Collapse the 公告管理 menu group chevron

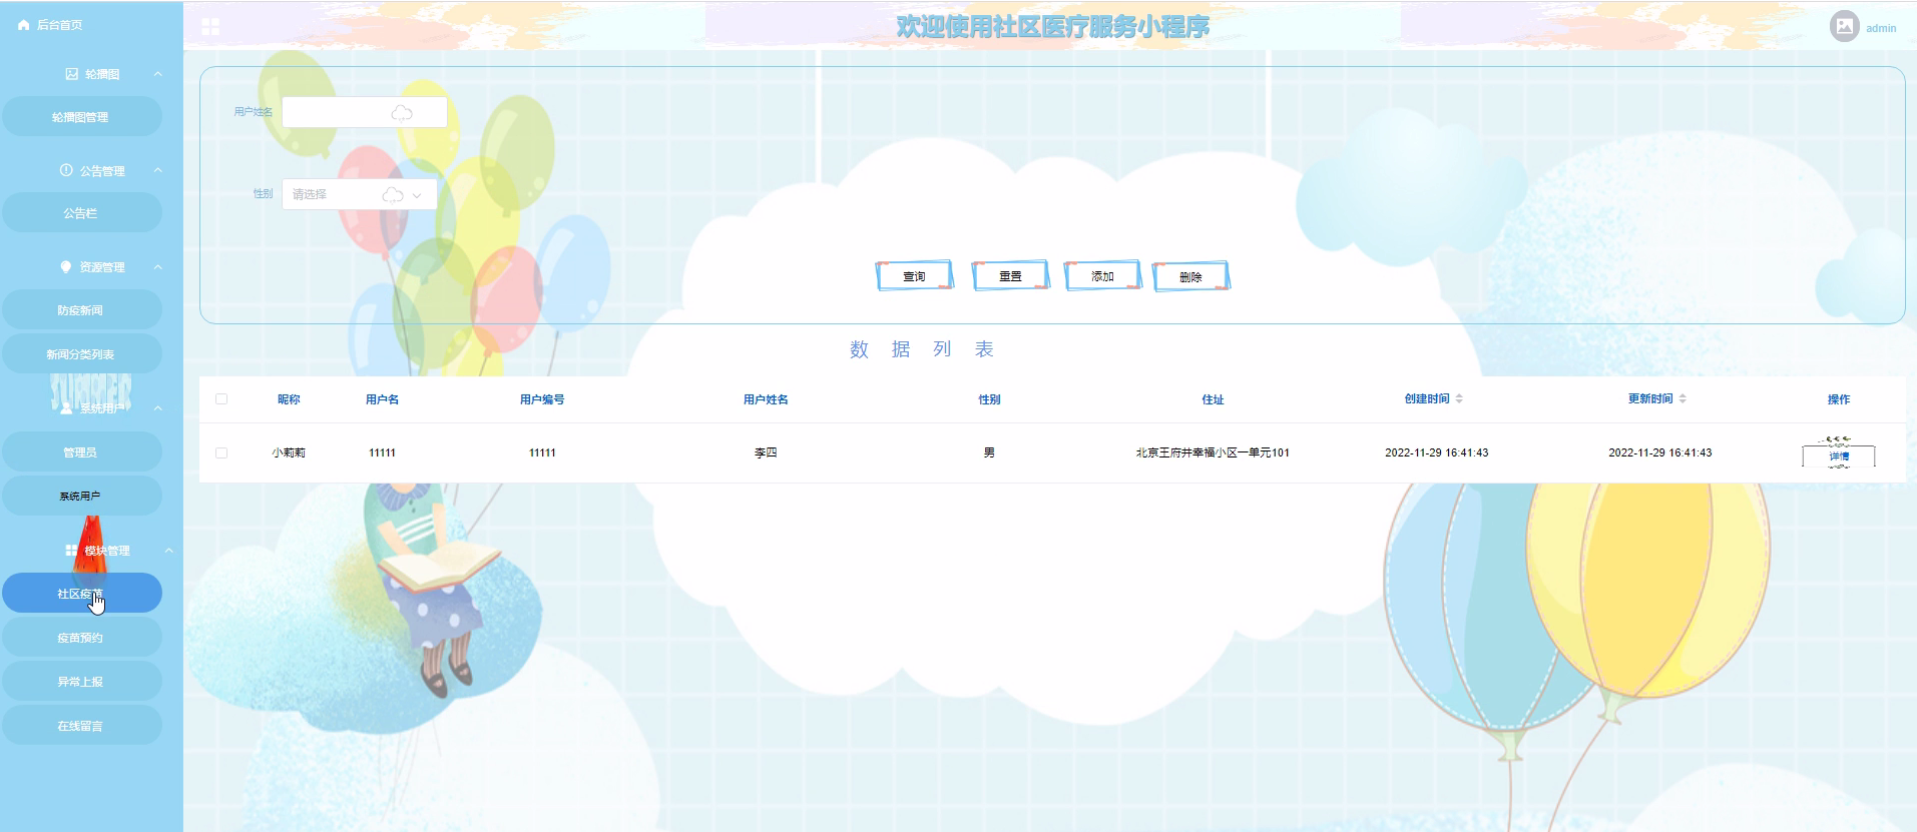tap(158, 170)
